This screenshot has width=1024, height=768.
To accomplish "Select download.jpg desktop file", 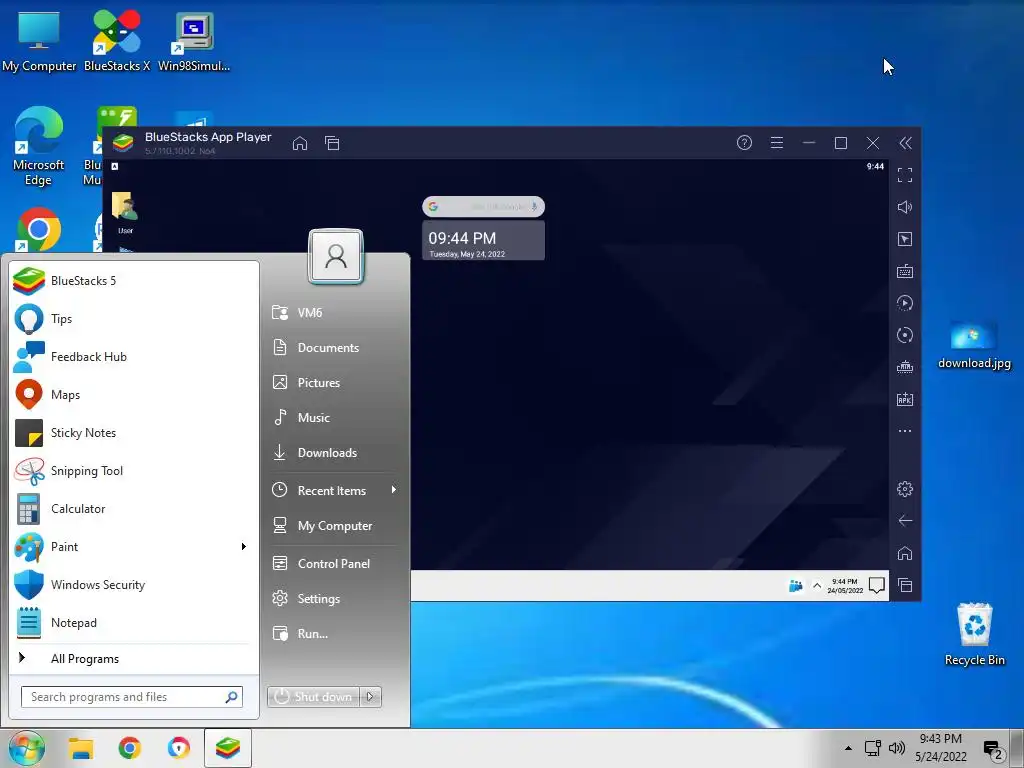I will pos(974,345).
